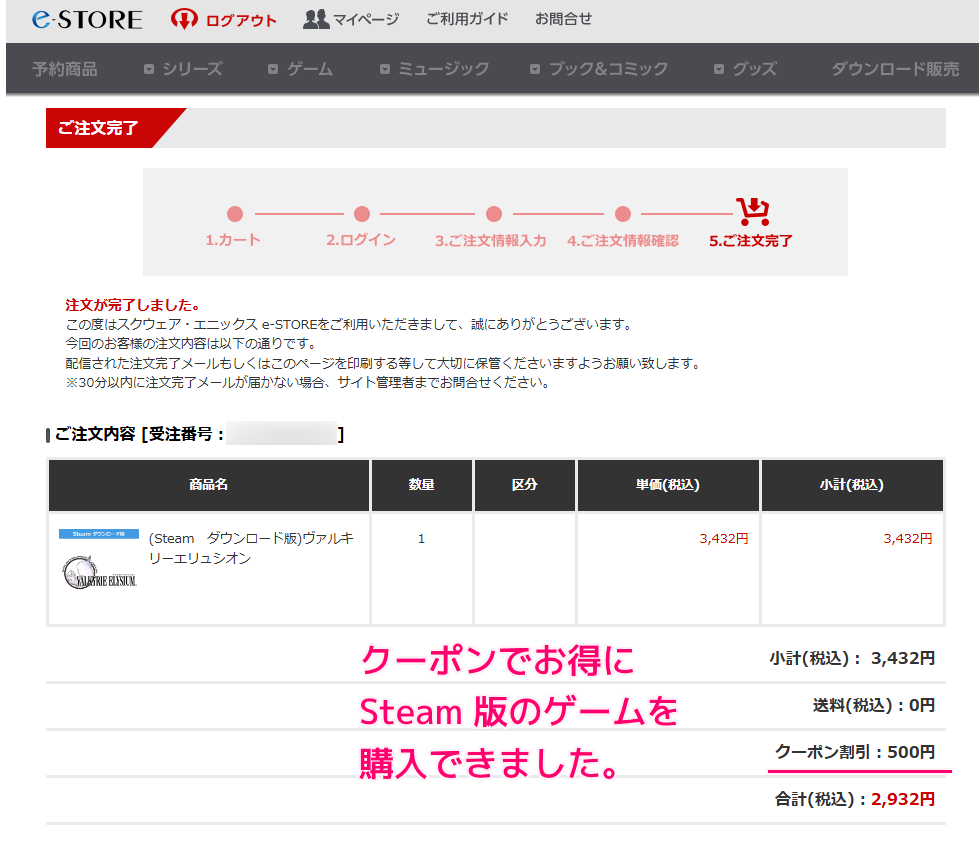Open the シリーズ dropdown menu

[x=192, y=69]
